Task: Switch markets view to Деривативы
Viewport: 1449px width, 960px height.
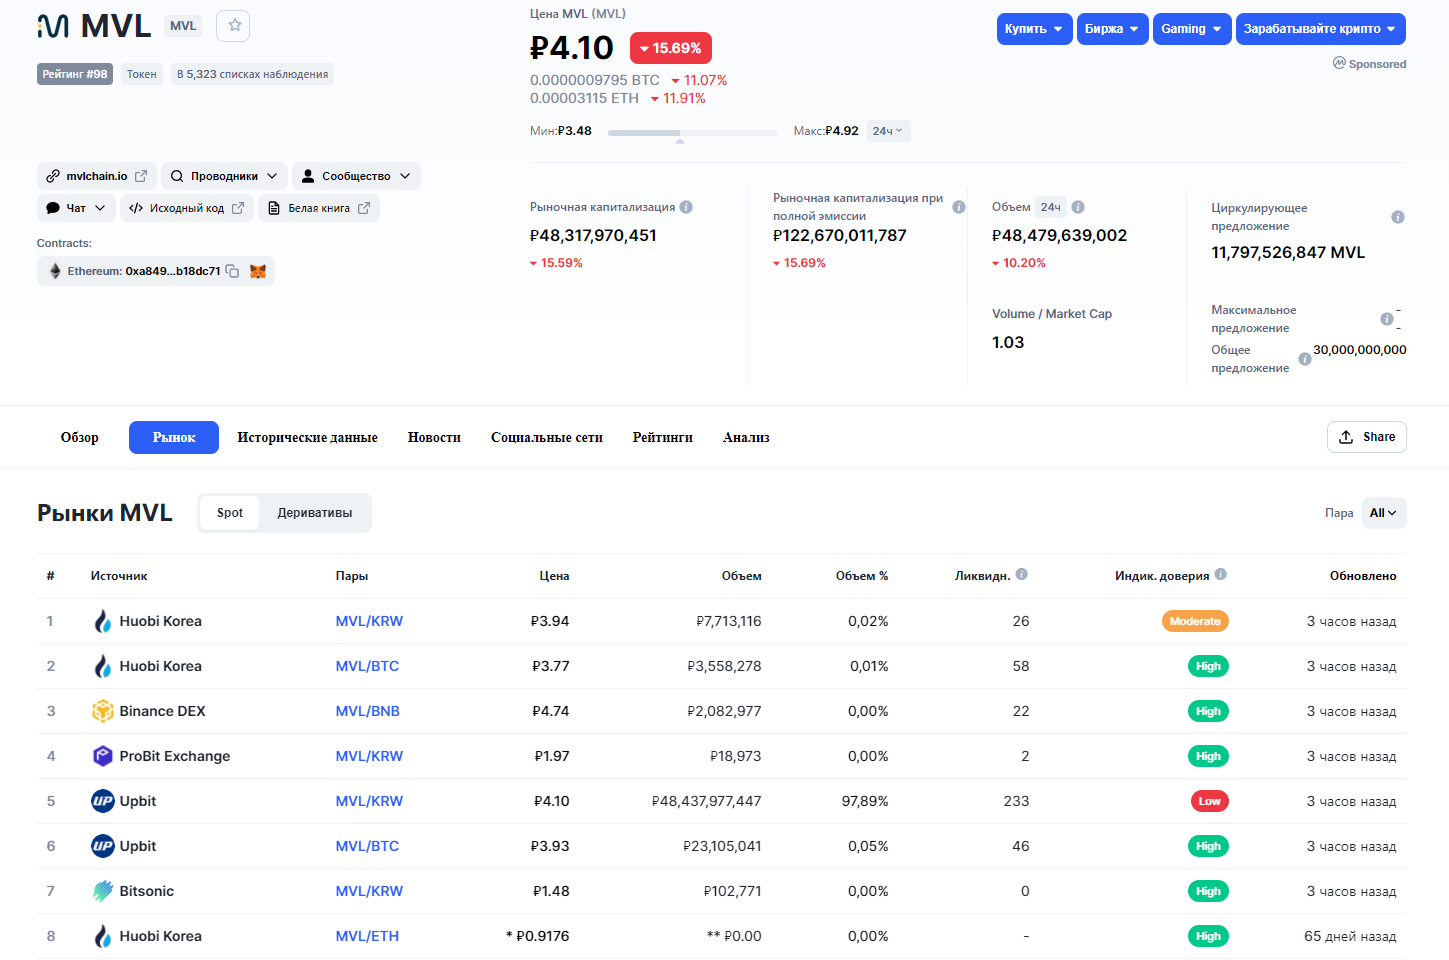Action: (315, 513)
